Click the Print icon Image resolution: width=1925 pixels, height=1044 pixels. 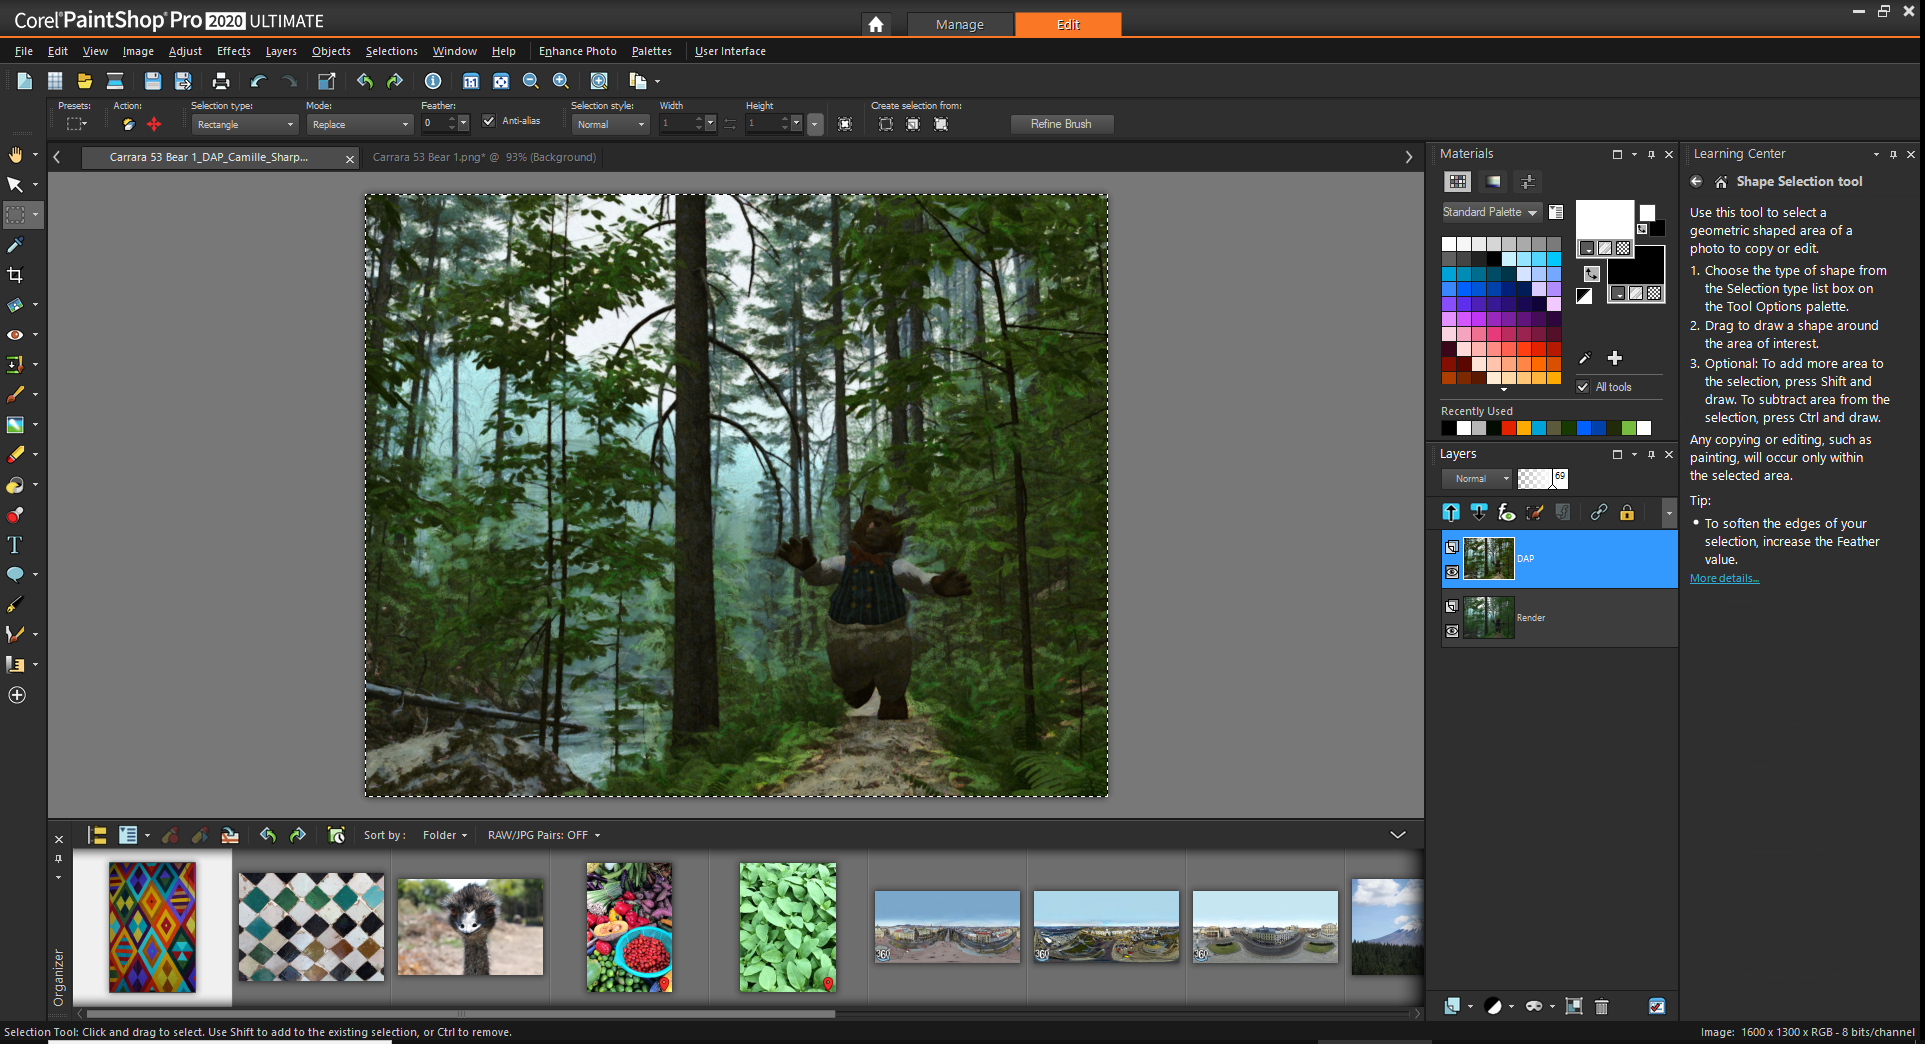[221, 81]
